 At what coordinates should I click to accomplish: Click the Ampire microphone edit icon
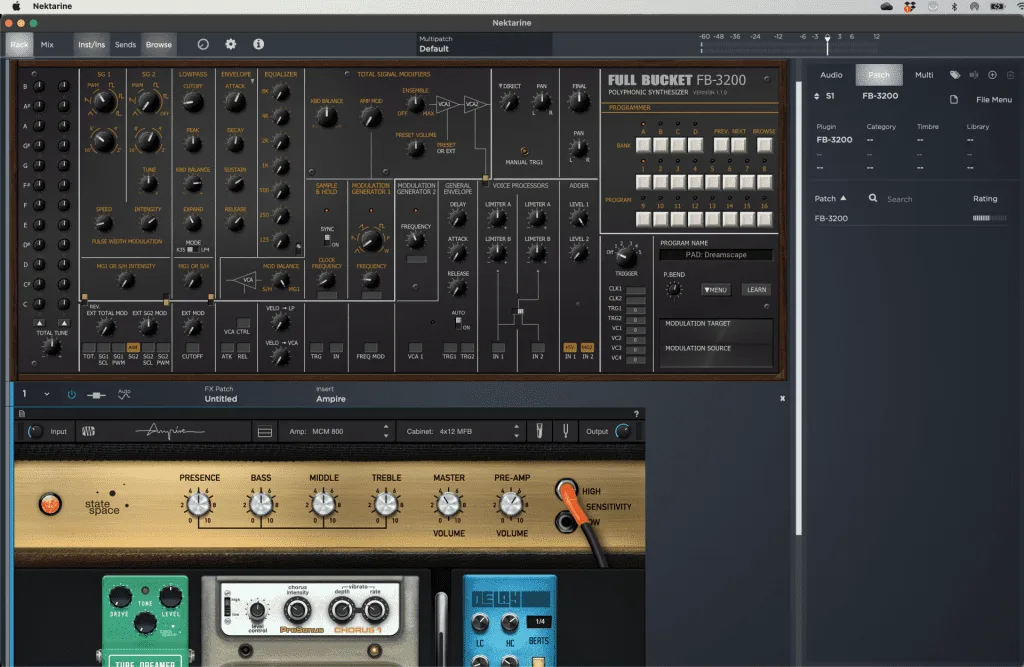(539, 431)
